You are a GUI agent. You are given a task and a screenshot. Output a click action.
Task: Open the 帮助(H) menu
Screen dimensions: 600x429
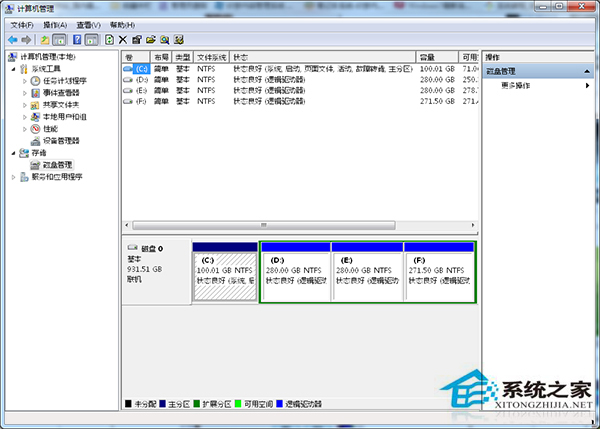(122, 25)
